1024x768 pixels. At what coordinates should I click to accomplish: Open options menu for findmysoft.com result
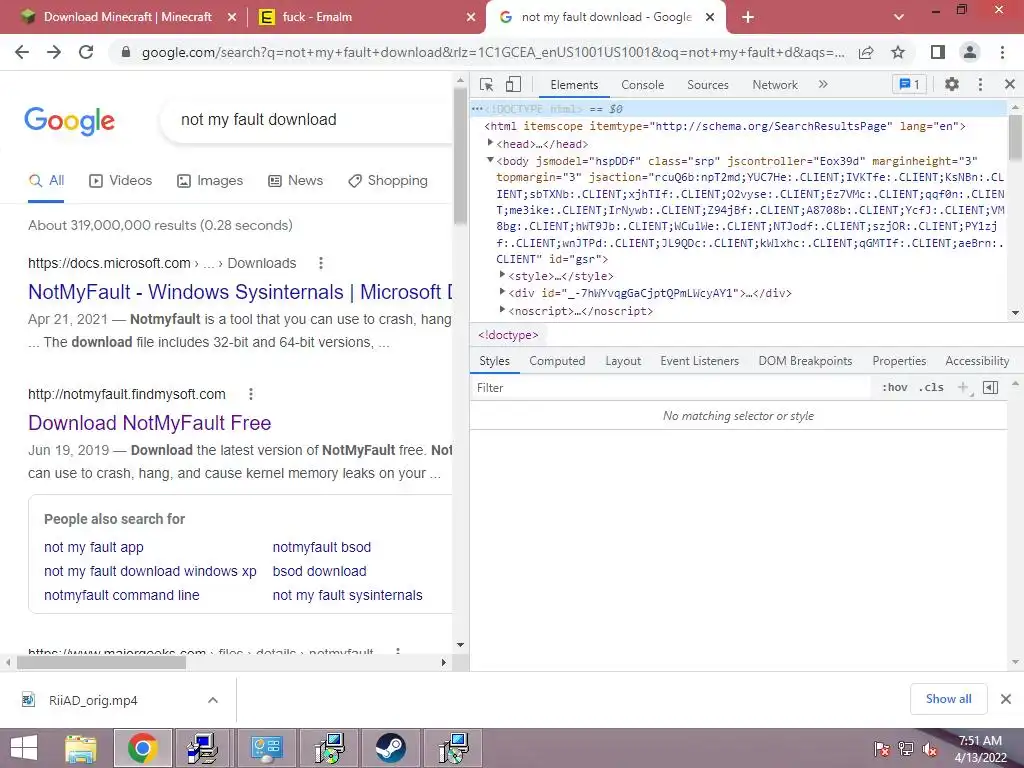click(251, 394)
